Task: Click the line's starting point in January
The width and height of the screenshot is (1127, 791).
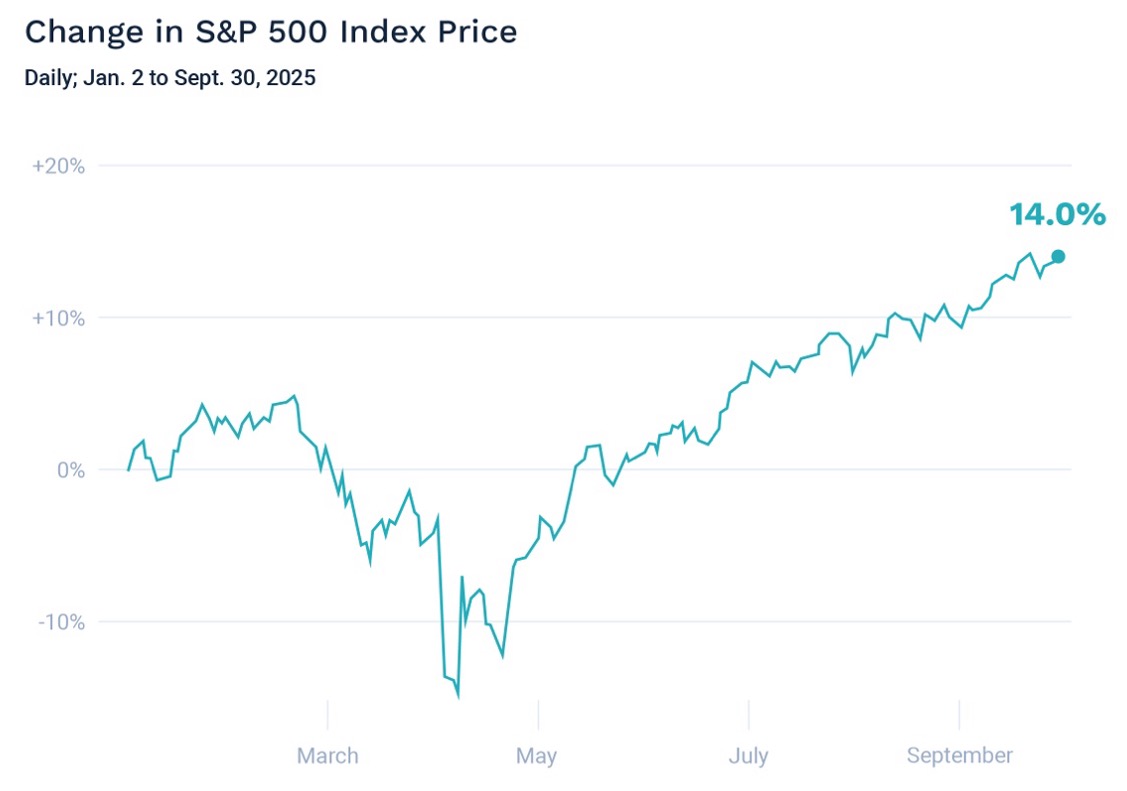Action: point(128,470)
